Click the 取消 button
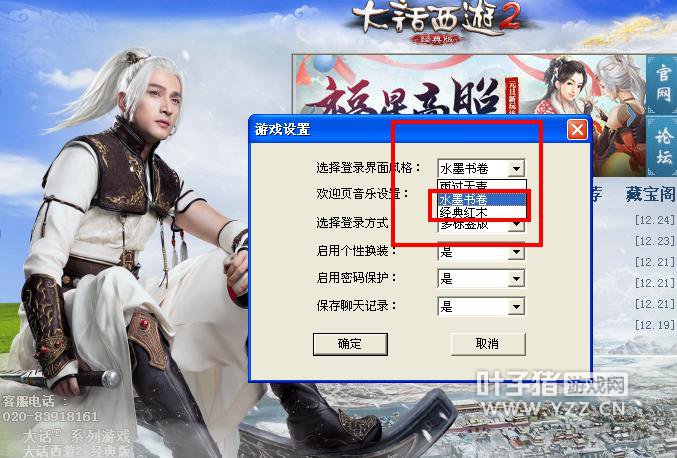The height and width of the screenshot is (458, 677). tap(488, 344)
